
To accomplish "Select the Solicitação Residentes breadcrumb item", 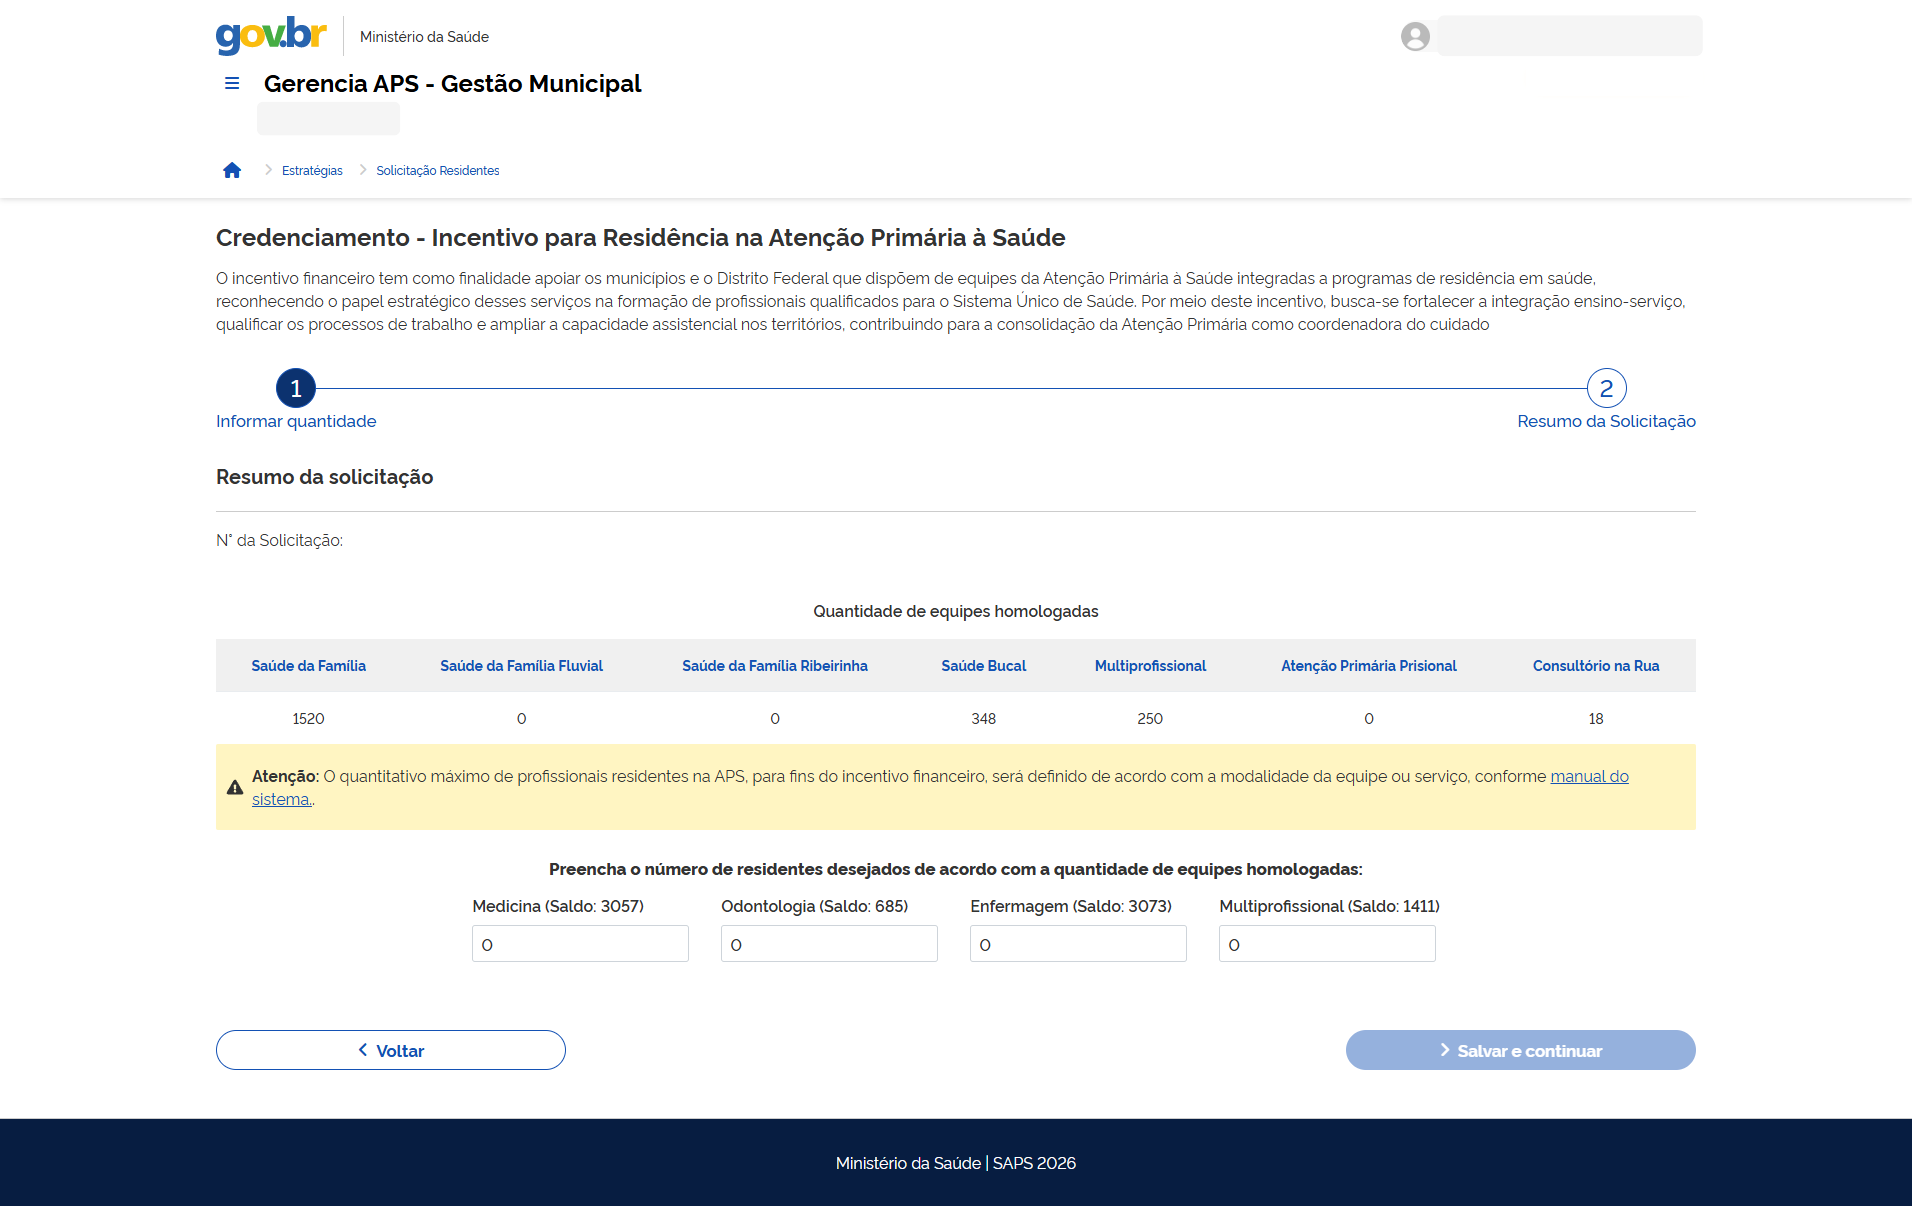I will (437, 170).
